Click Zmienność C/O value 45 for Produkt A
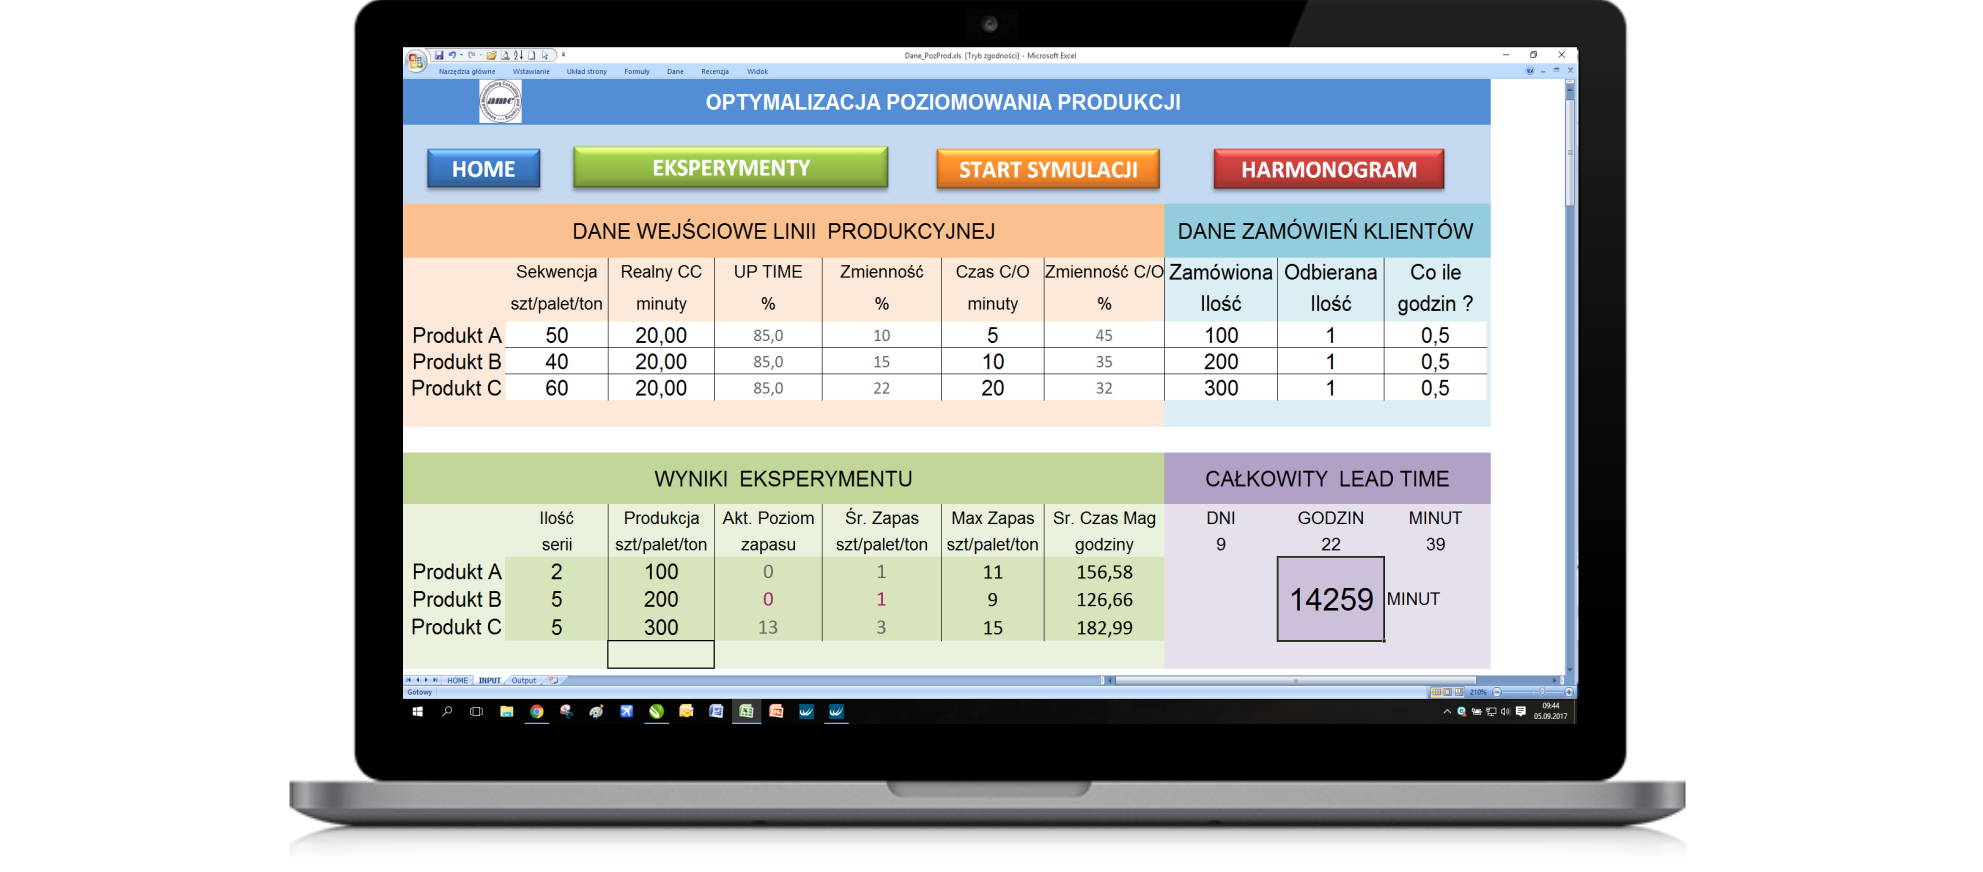 [1104, 335]
